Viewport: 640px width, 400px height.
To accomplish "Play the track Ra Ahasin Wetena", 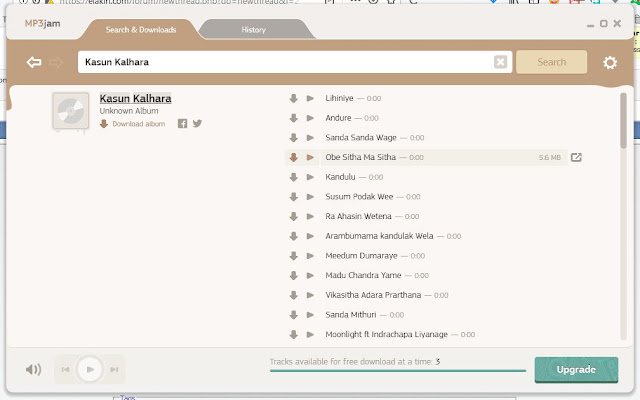I will point(310,216).
